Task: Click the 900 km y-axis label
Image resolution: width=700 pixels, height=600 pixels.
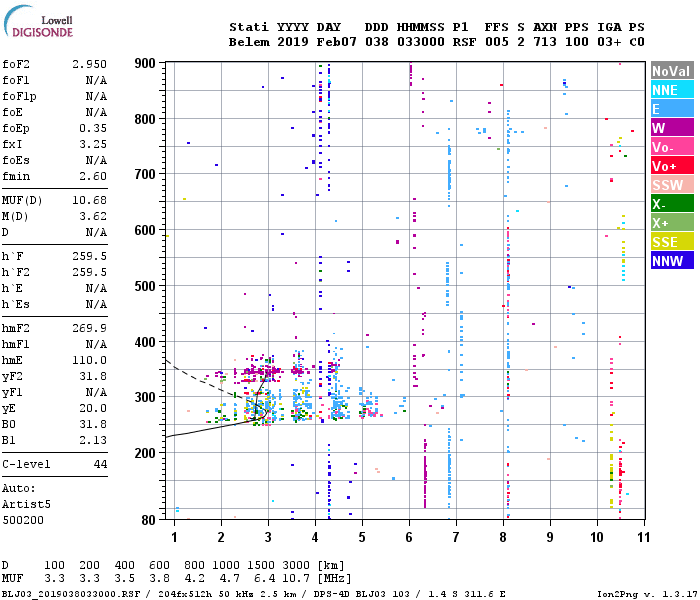Action: 145,63
